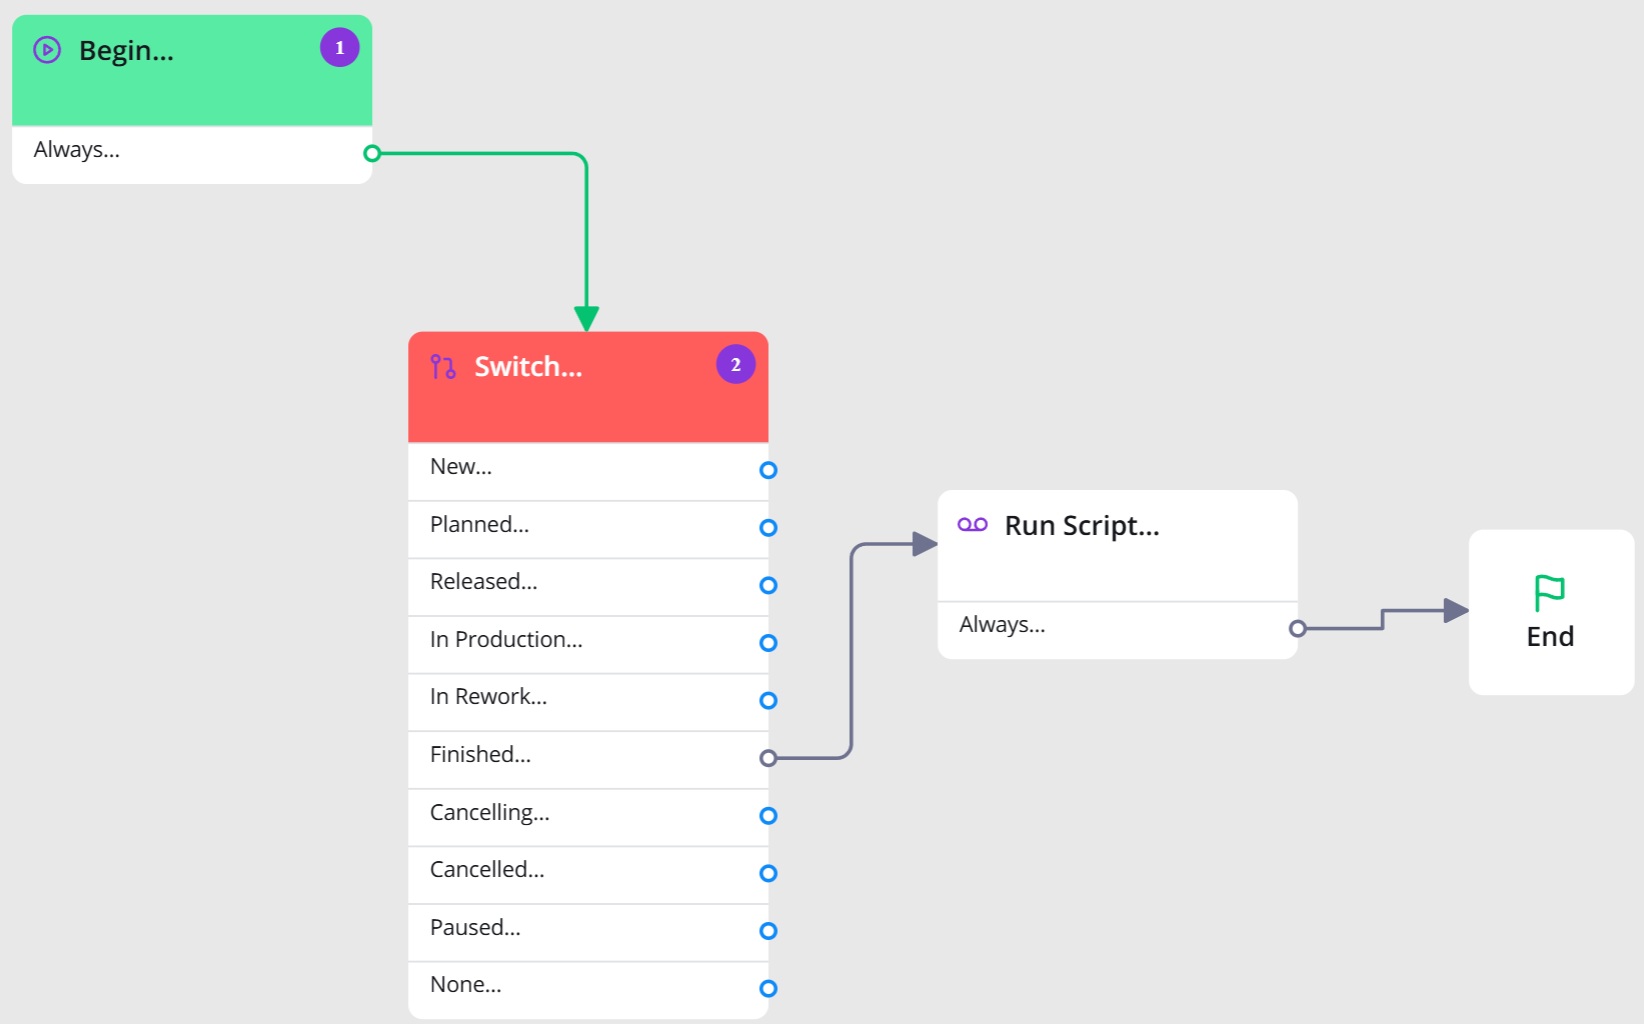
Task: Click the Switch branch icon
Action: pos(443,367)
